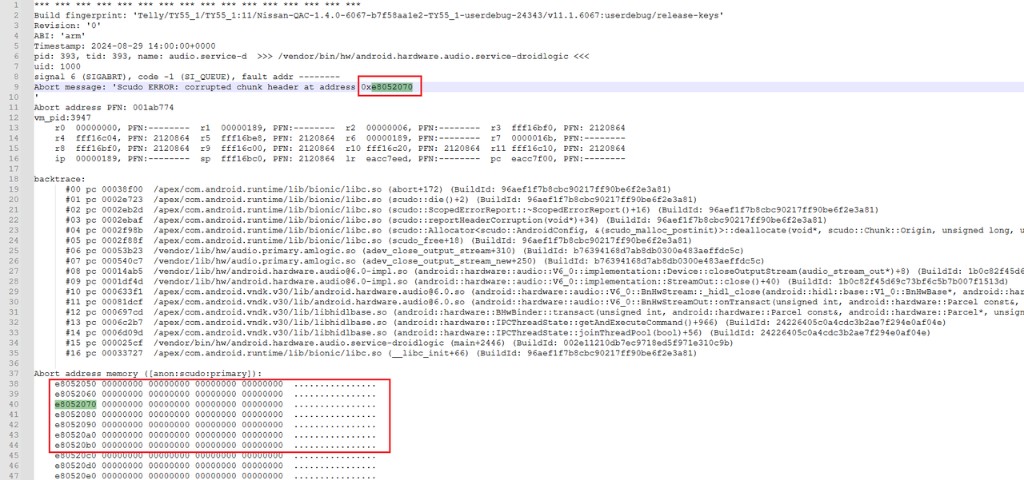Viewport: 1024px width, 480px height.
Task: Click memory row address e8052050
Action: [x=75, y=384]
